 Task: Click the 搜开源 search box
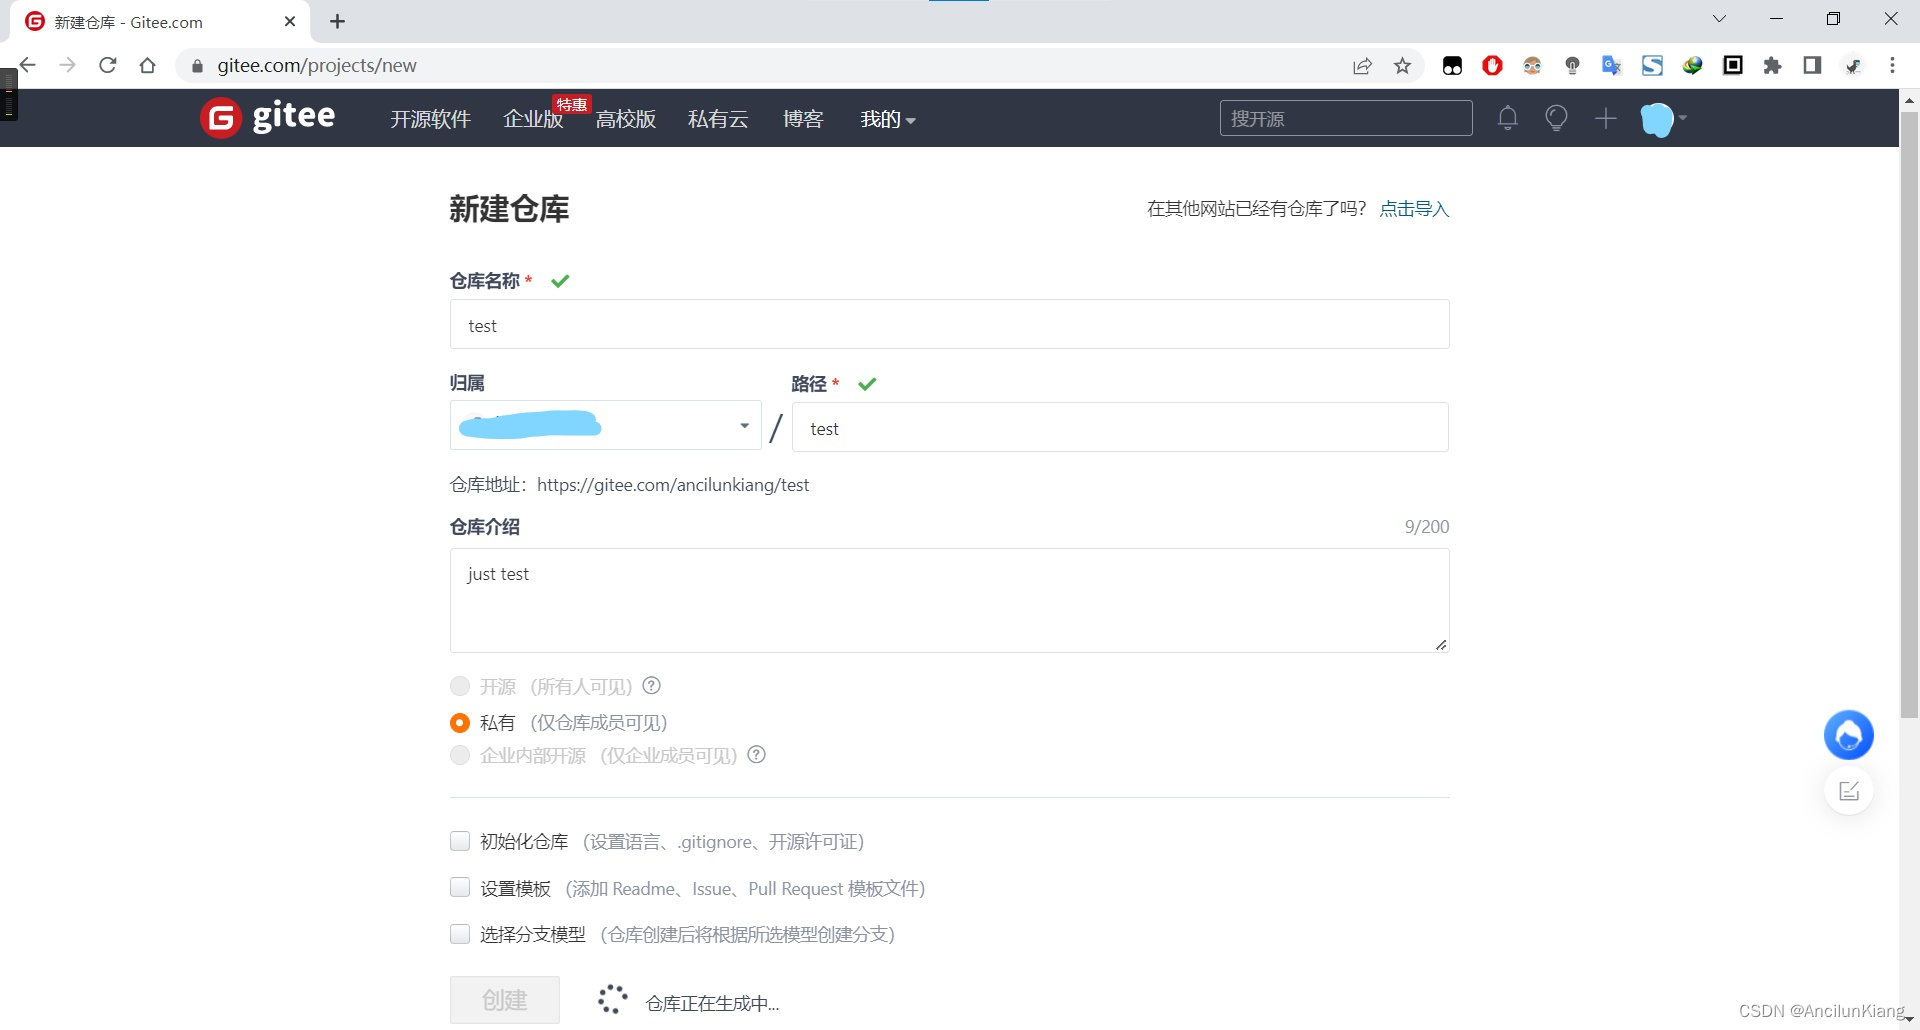(1346, 118)
